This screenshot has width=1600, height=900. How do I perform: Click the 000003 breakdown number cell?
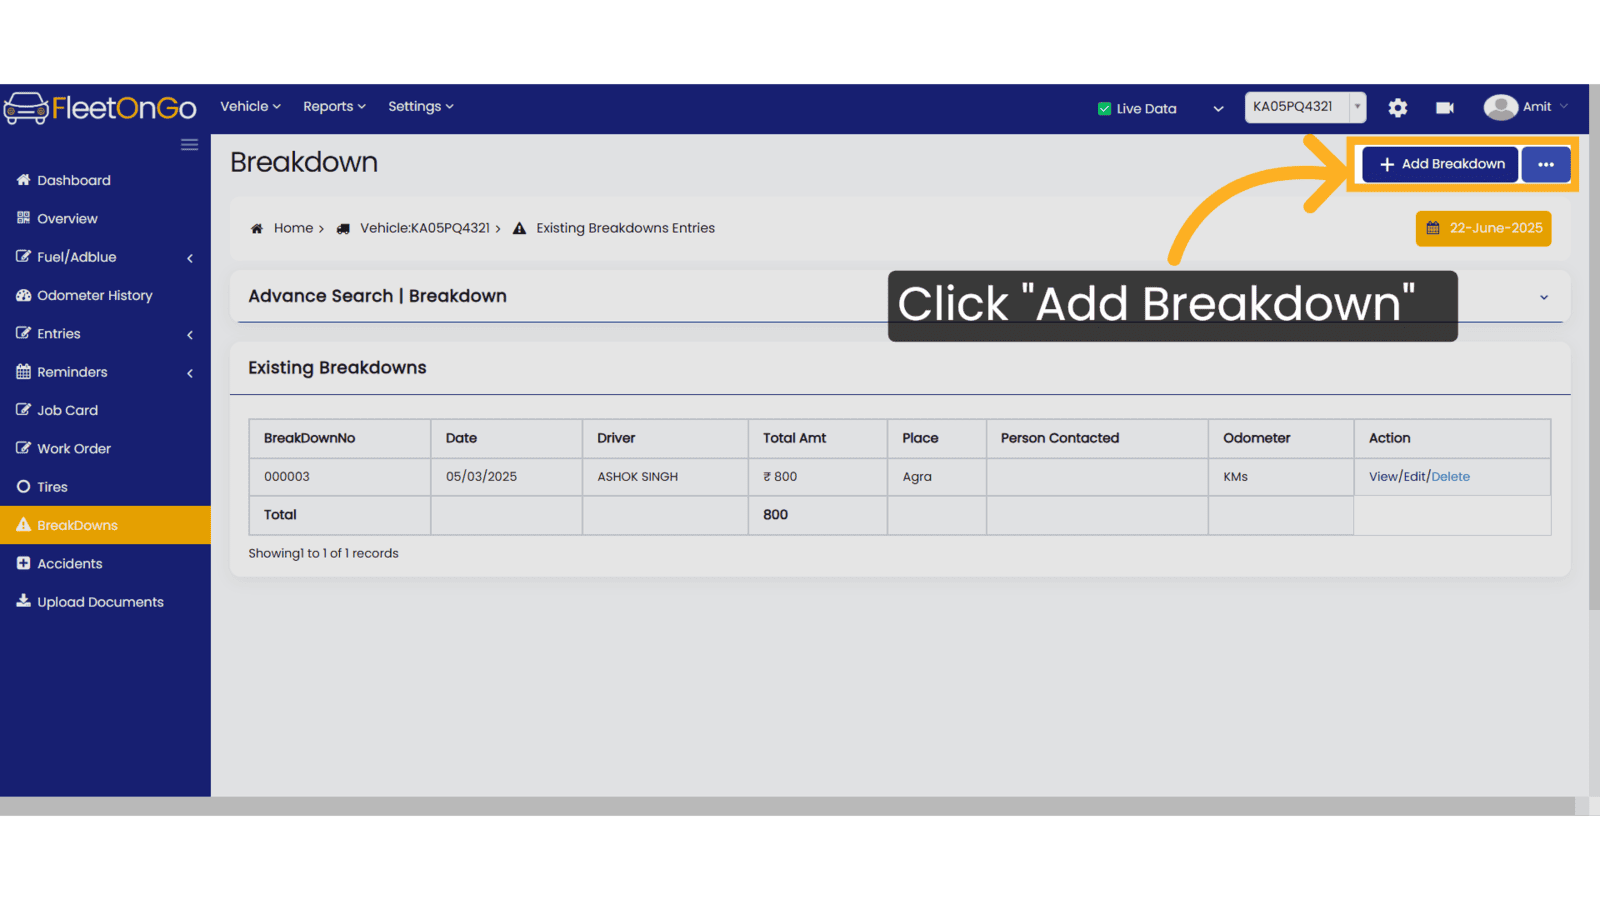click(340, 477)
